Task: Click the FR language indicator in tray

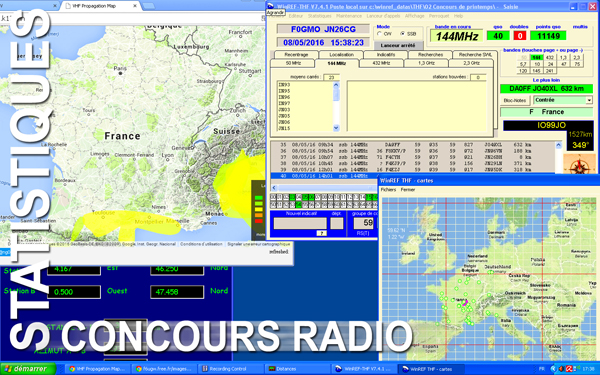Action: [542, 369]
